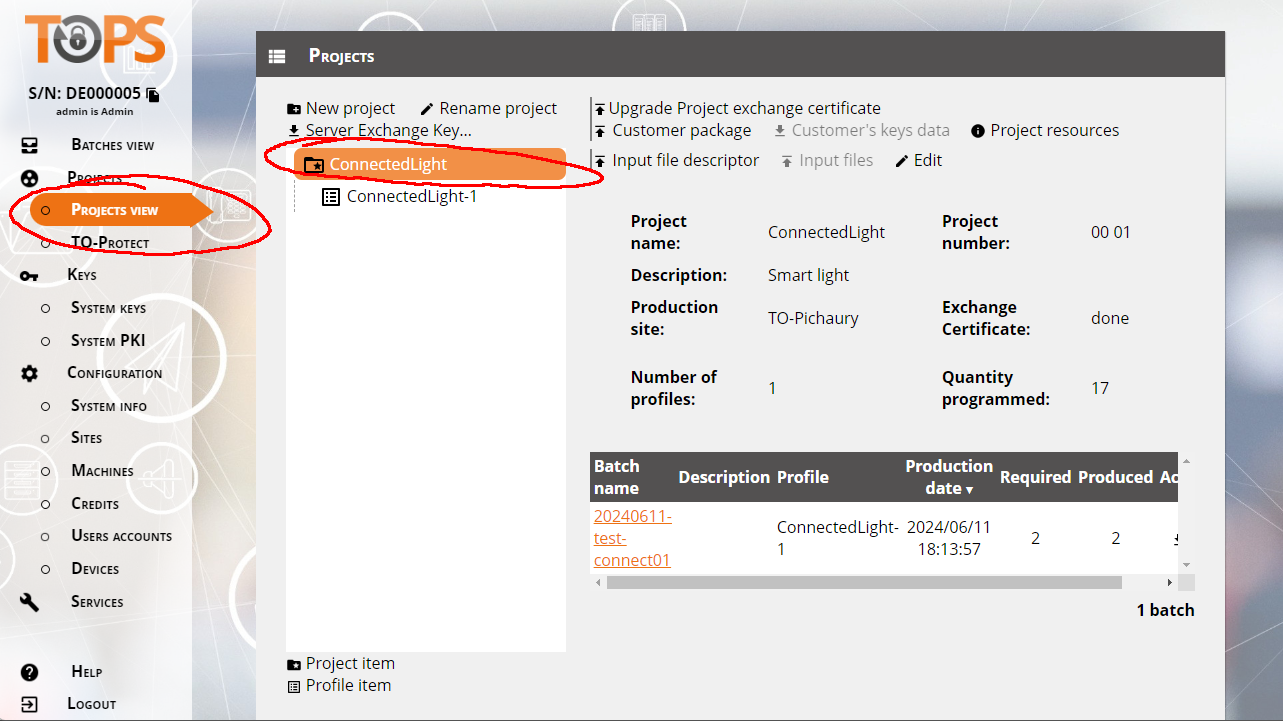Image resolution: width=1283 pixels, height=721 pixels.
Task: Click the Logout exit icon
Action: click(30, 704)
